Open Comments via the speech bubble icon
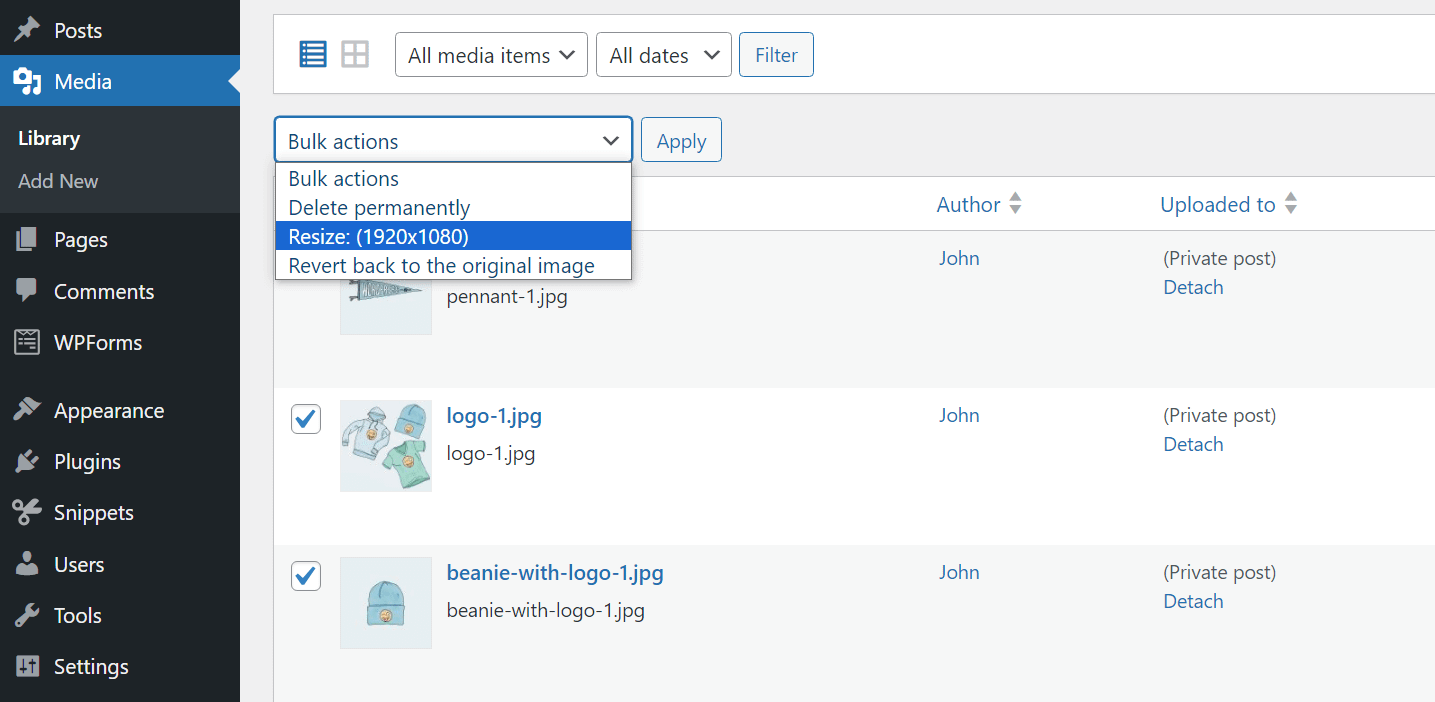 pos(27,291)
